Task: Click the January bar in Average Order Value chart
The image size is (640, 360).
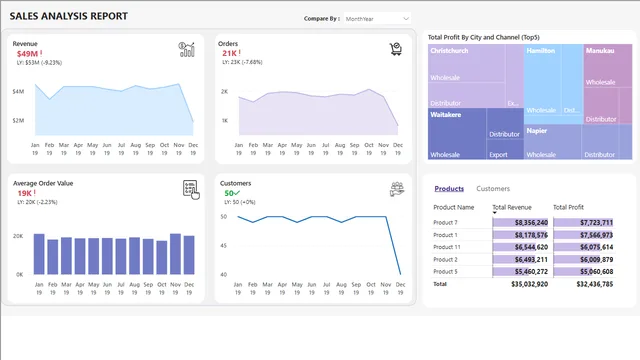Action: click(x=39, y=254)
